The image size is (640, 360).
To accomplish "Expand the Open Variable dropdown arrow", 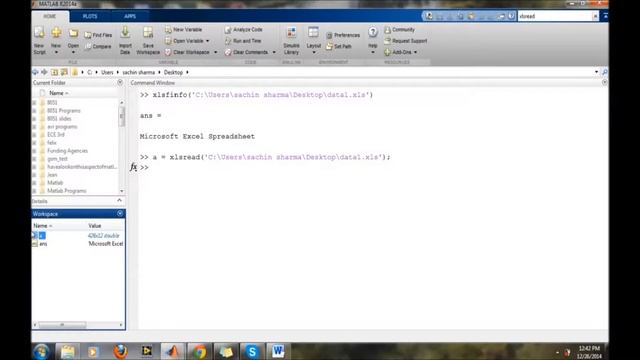I will point(207,41).
